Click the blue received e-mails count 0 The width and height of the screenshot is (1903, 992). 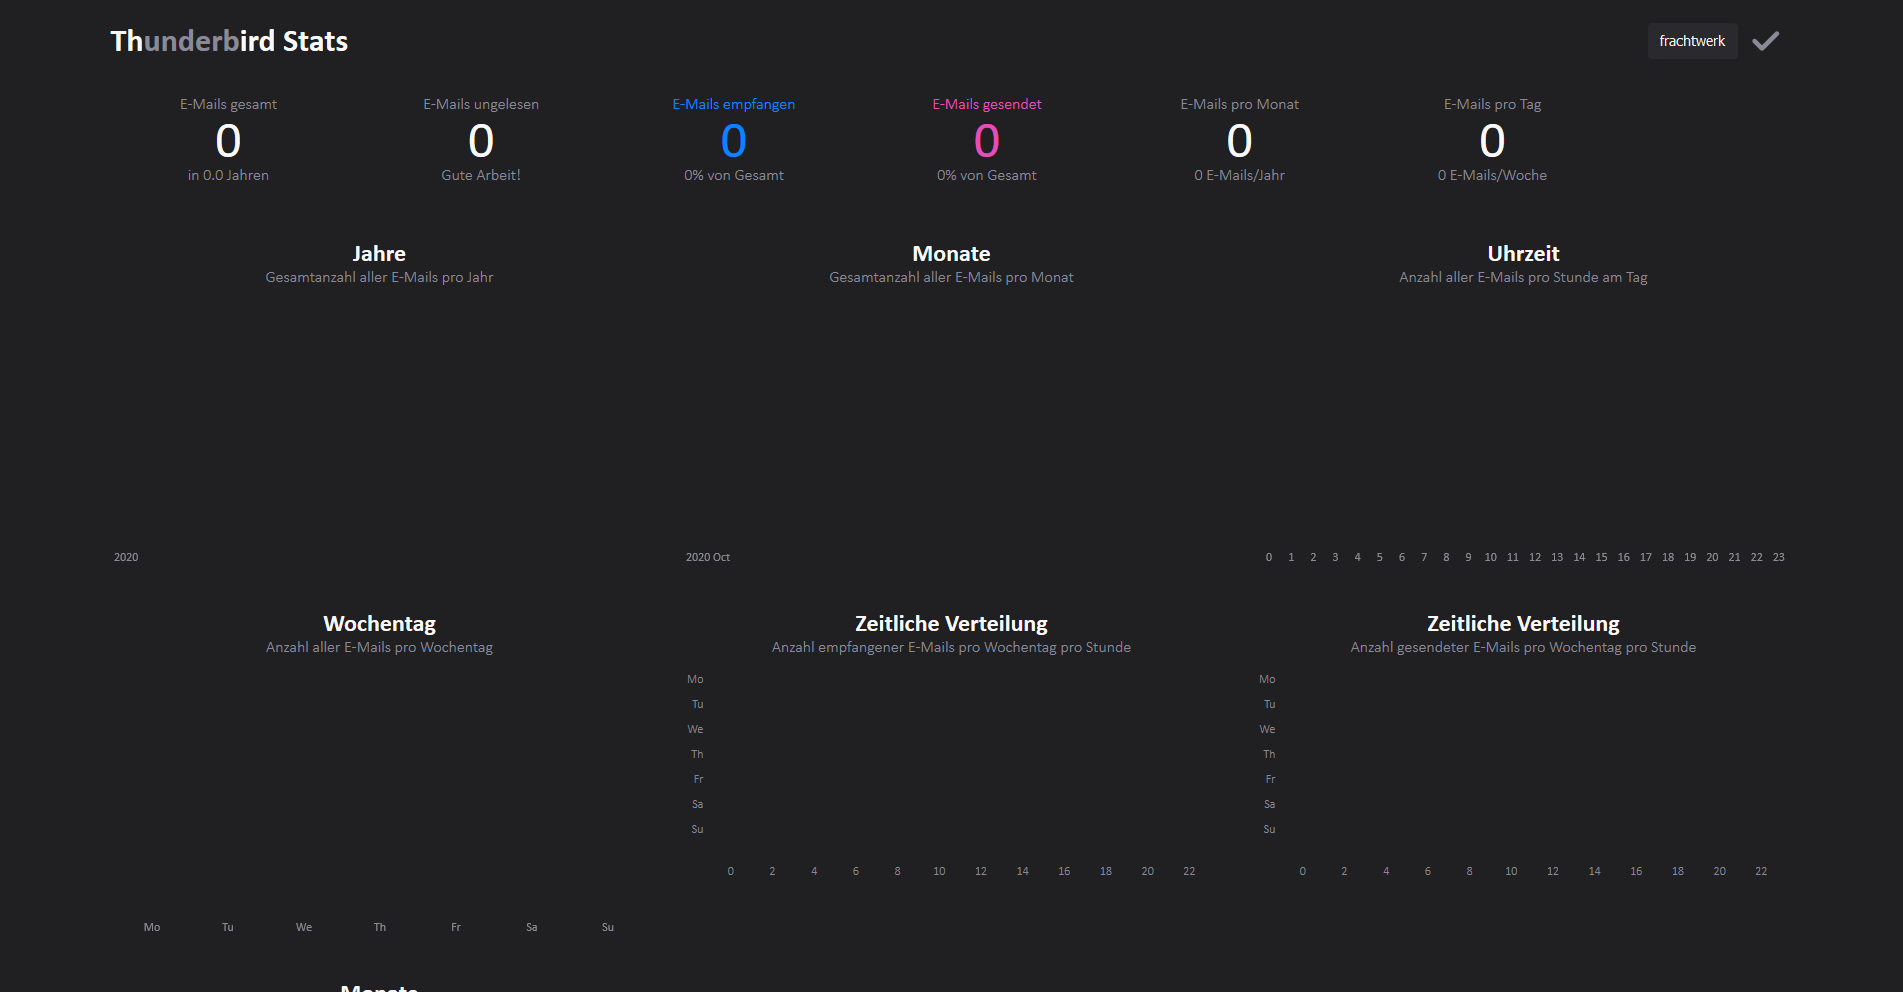734,141
